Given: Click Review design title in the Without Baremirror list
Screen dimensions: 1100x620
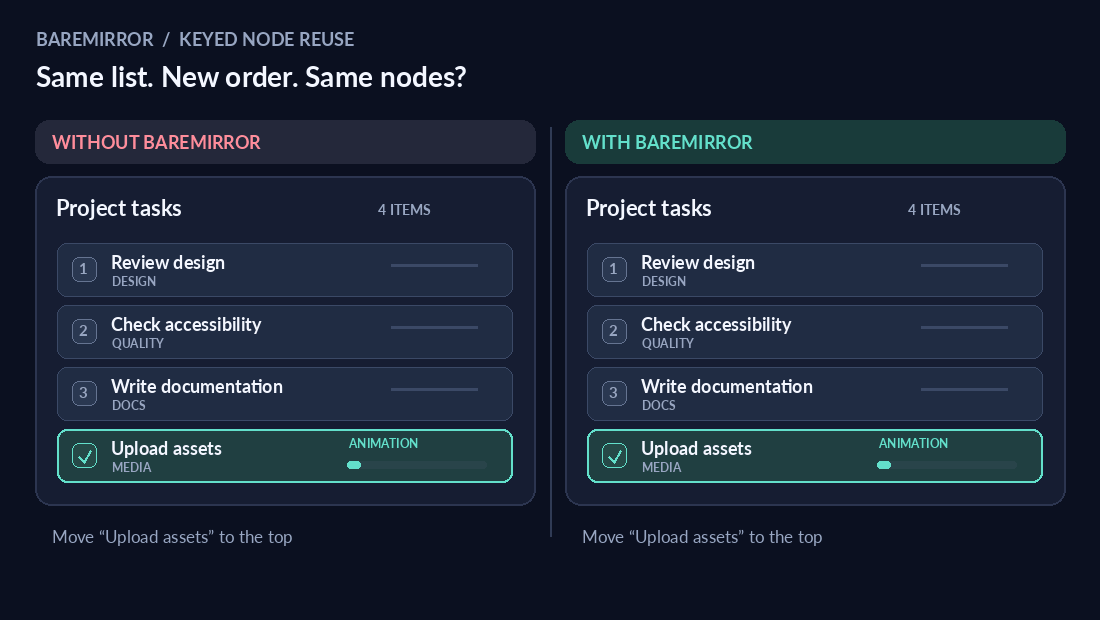Looking at the screenshot, I should 168,262.
